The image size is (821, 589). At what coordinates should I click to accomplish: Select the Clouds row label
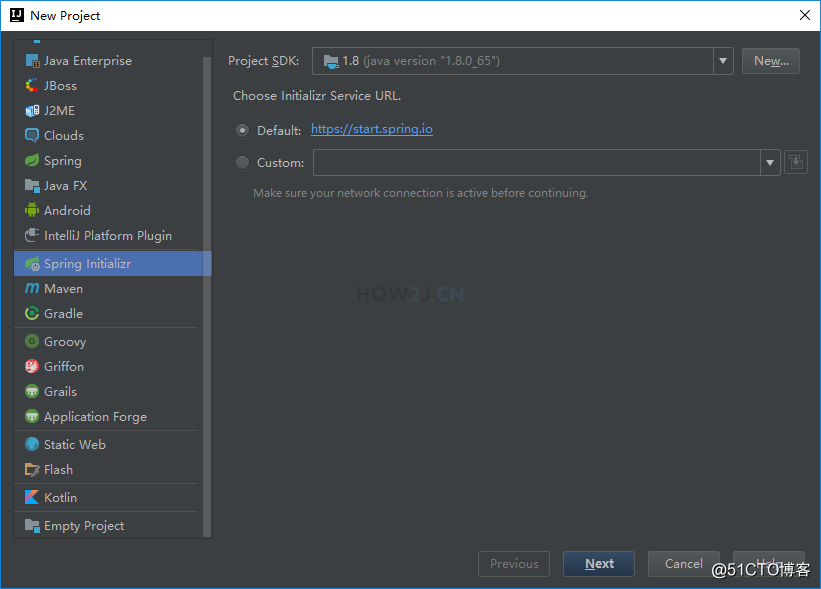pyautogui.click(x=64, y=136)
